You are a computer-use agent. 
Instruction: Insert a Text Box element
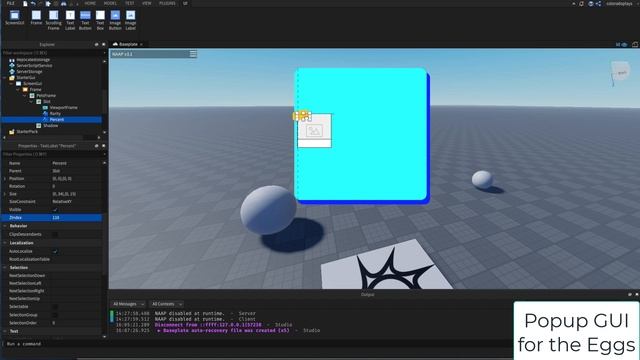tap(100, 19)
